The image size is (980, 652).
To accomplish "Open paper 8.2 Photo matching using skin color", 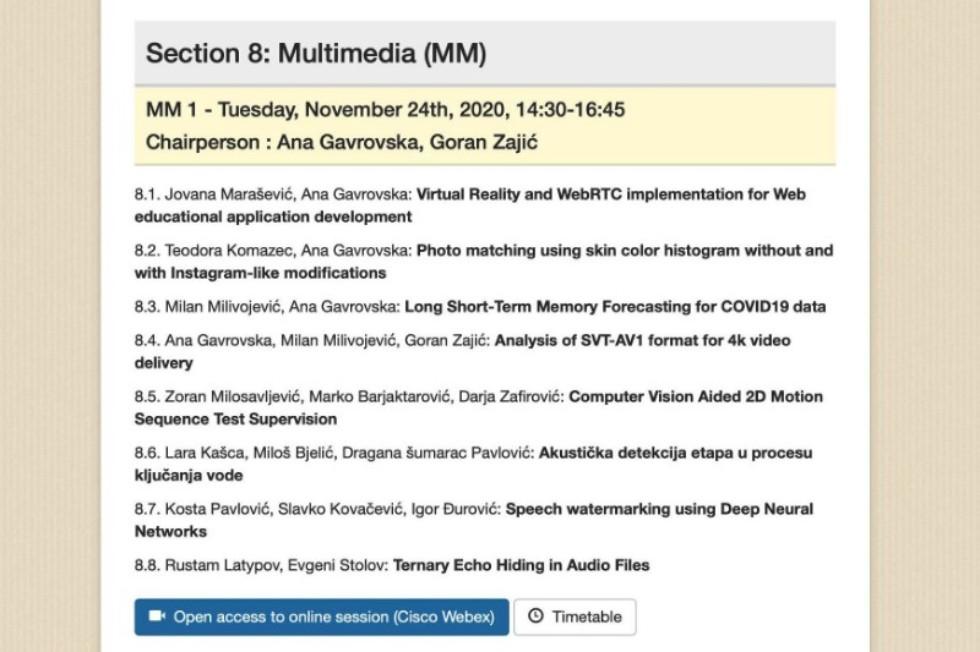I will [624, 250].
